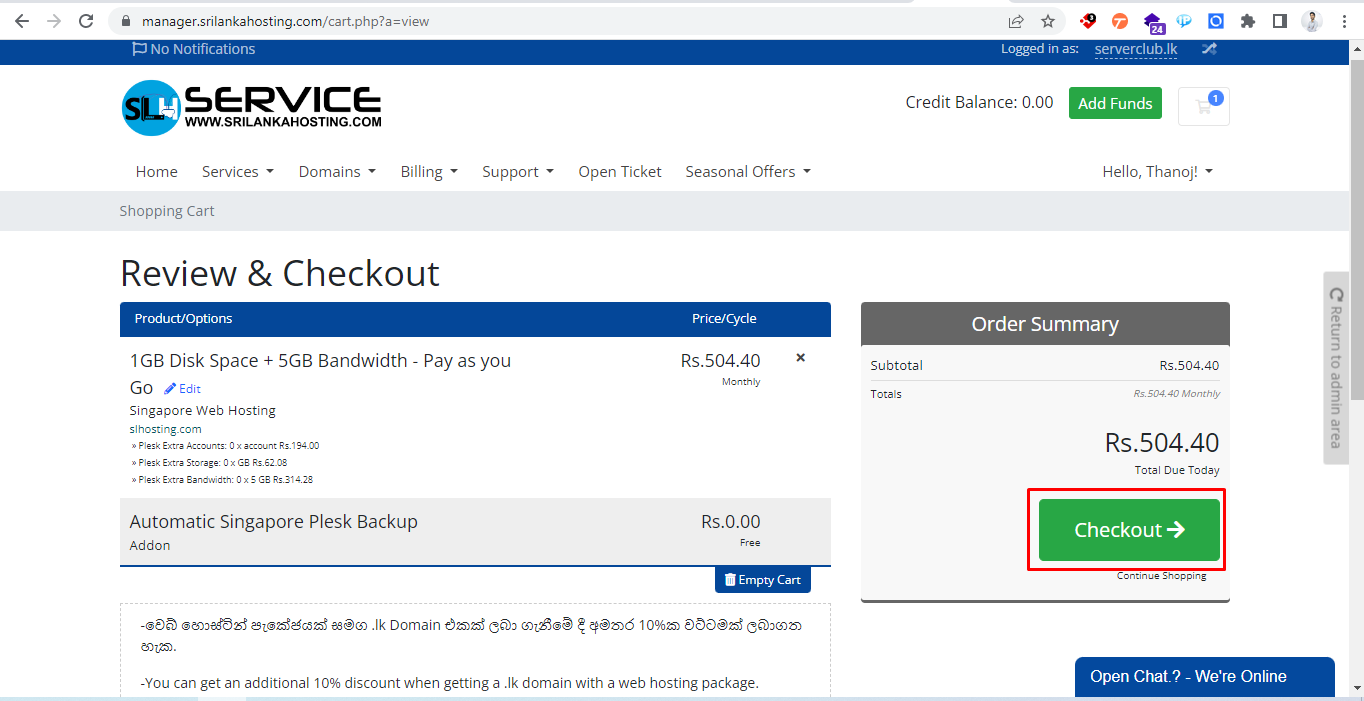The width and height of the screenshot is (1364, 701).
Task: Open the Hello, Thanoj! account dropdown
Action: tap(1157, 172)
